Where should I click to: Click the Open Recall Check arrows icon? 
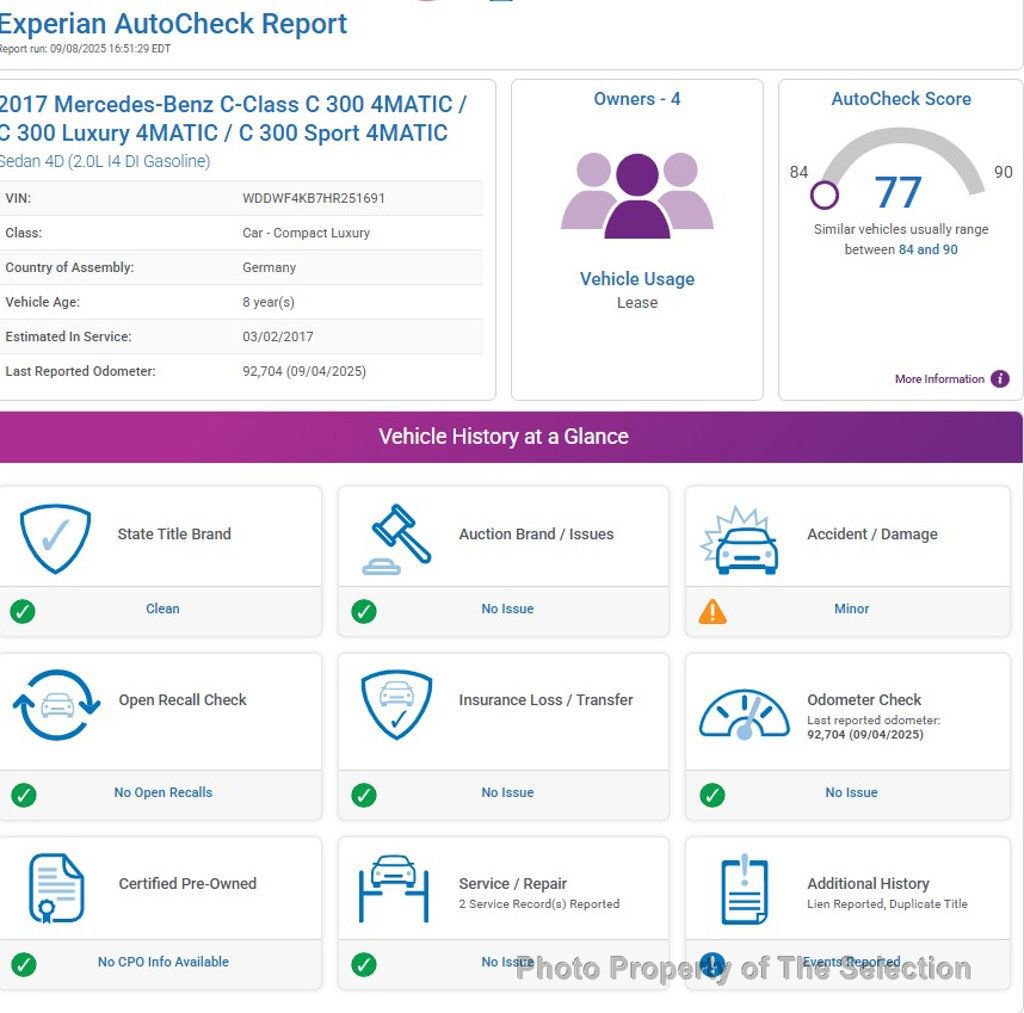[56, 704]
